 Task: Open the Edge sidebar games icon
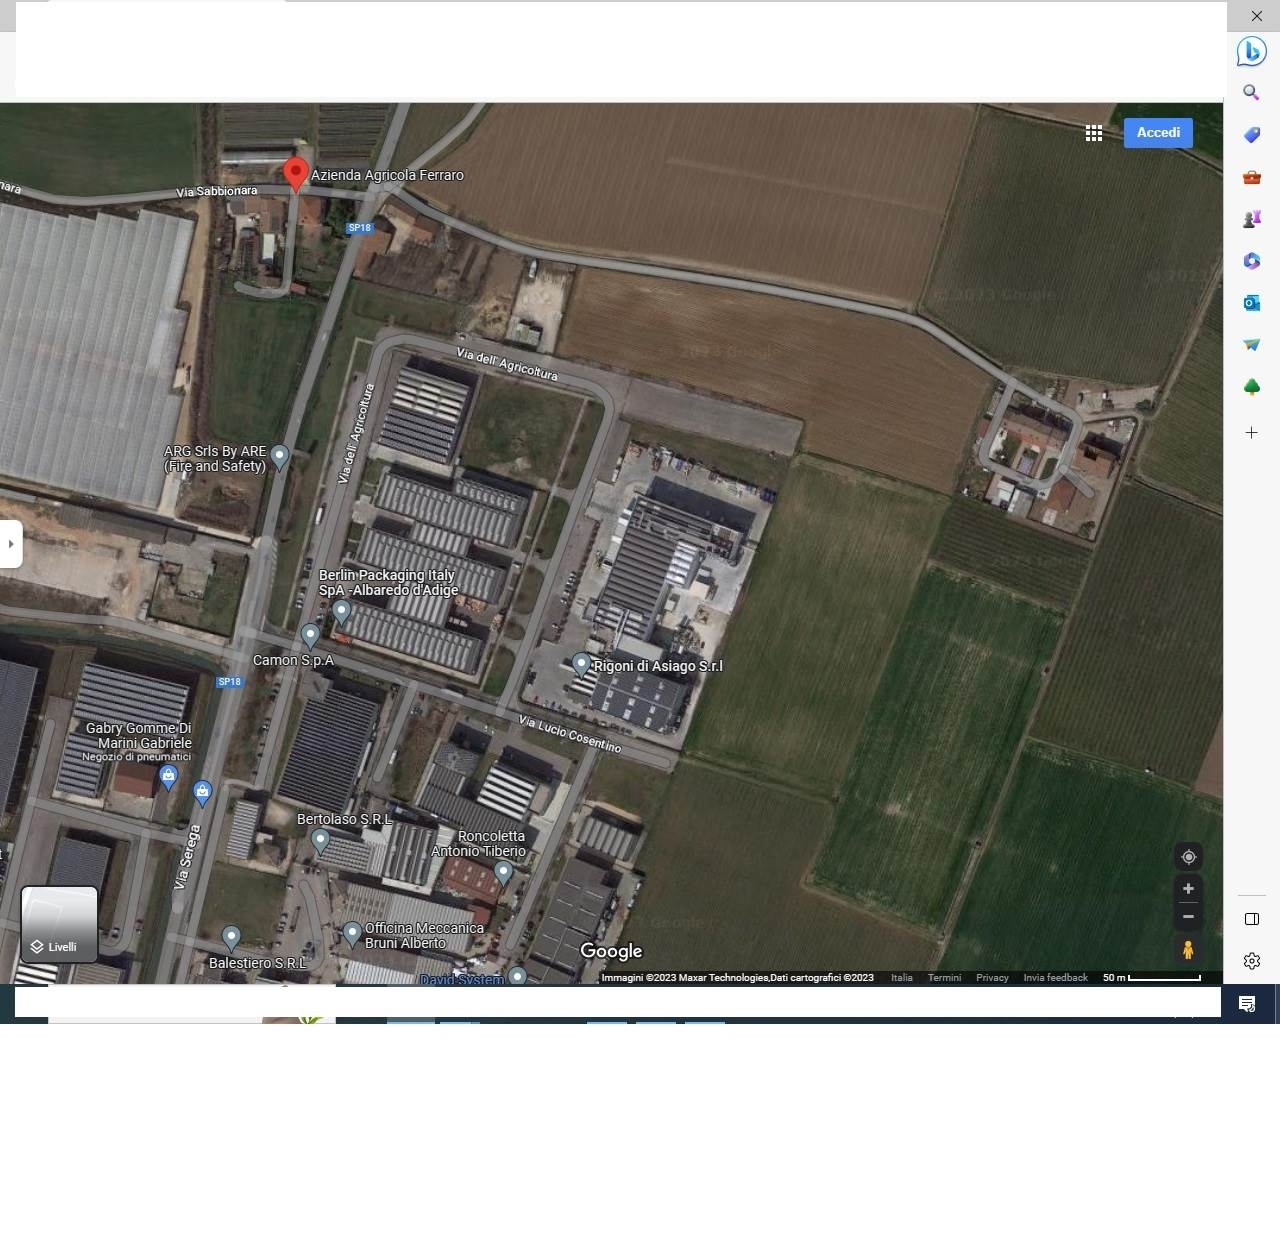[1251, 219]
